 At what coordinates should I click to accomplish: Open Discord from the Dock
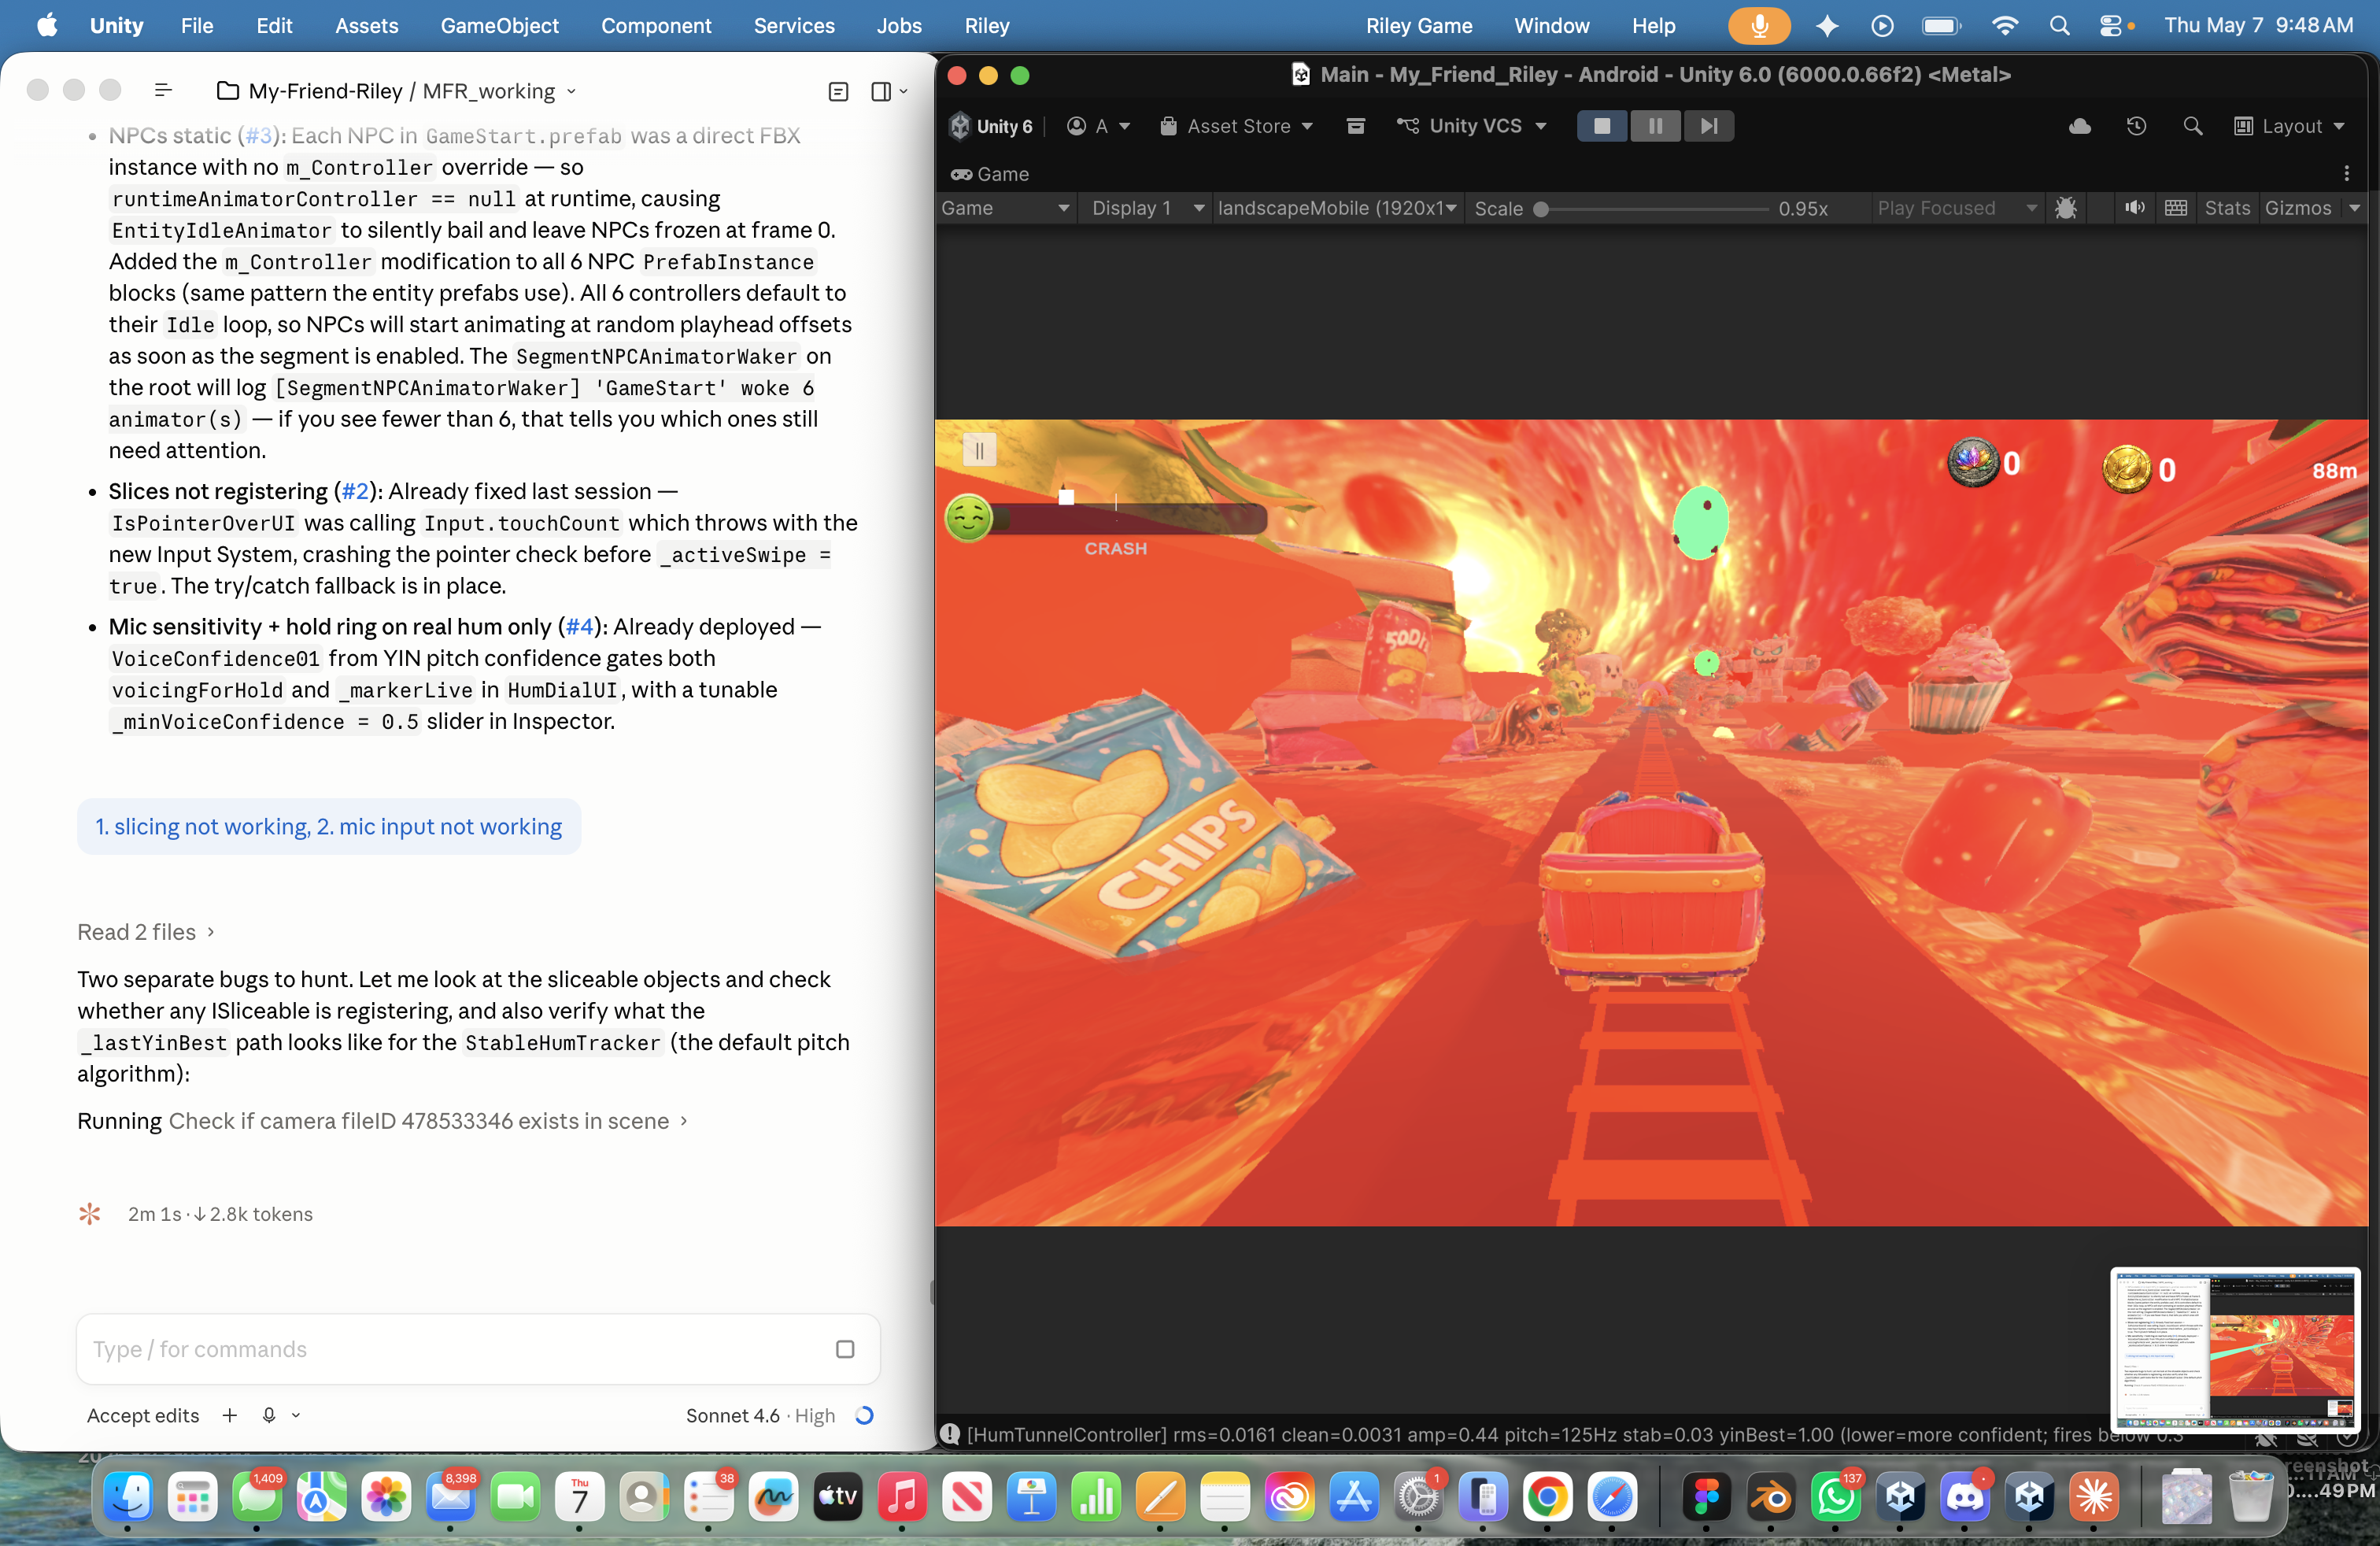(x=1965, y=1497)
